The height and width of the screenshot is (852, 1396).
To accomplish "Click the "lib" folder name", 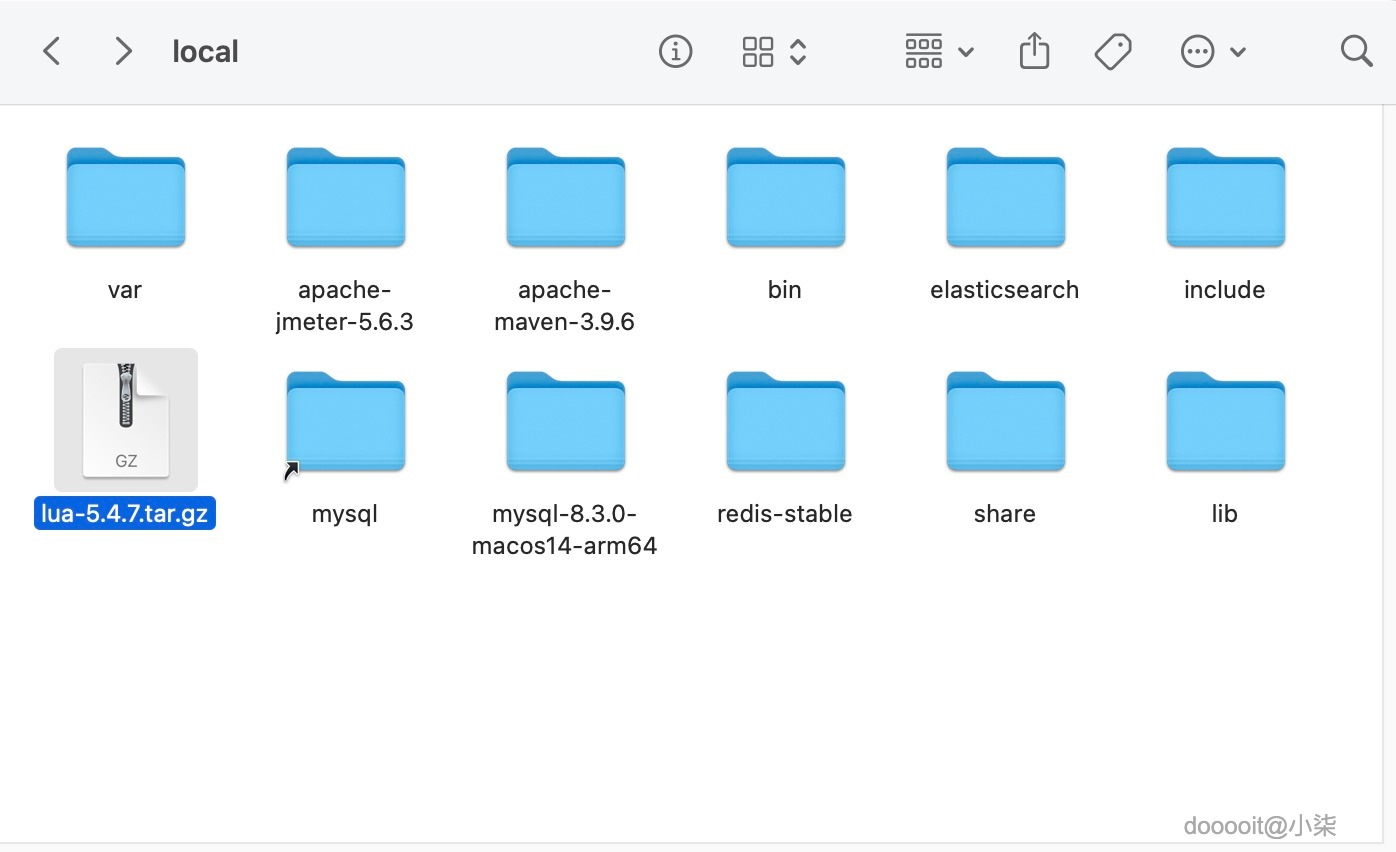I will point(1225,514).
